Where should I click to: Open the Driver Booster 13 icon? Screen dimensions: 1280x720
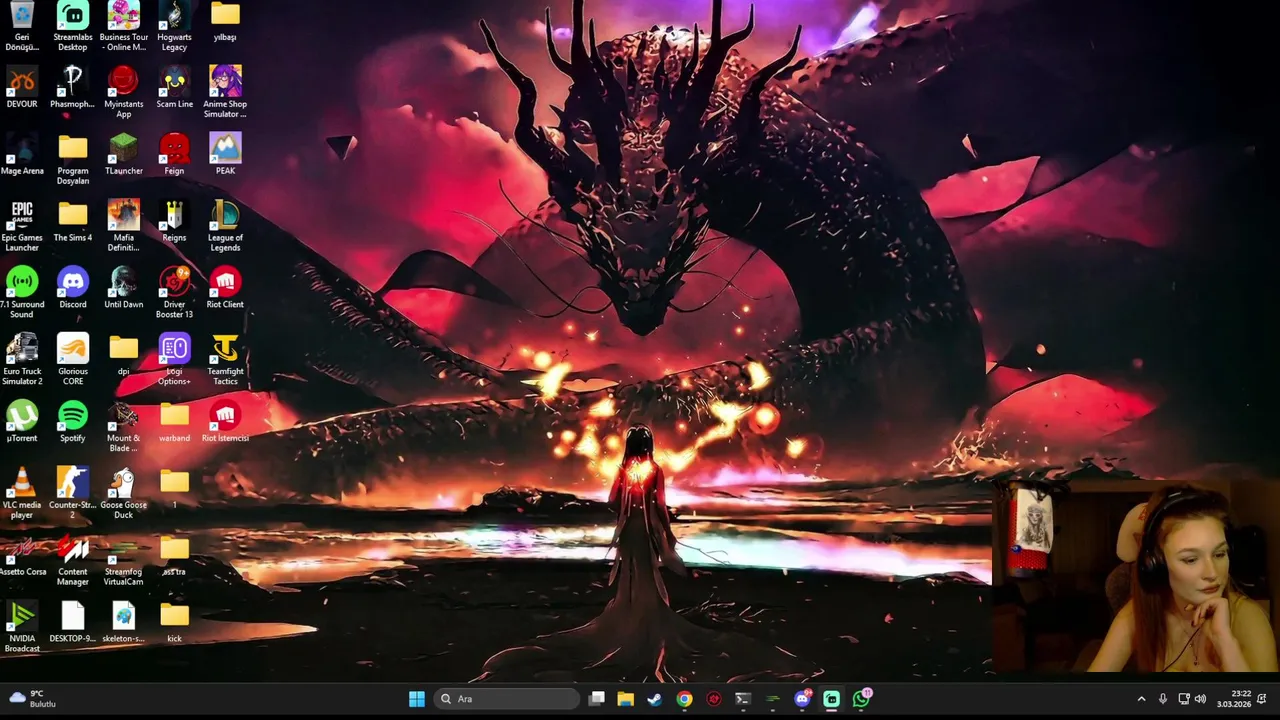174,293
